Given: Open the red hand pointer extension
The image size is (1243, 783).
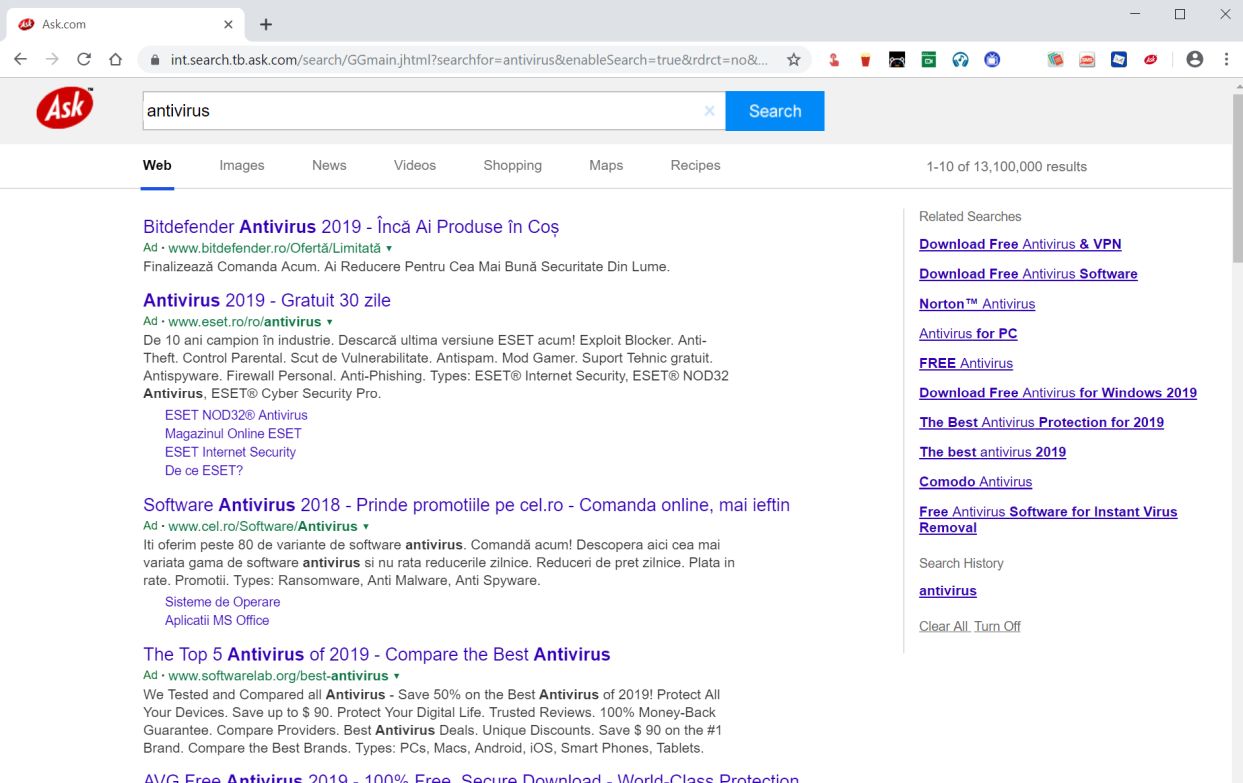Looking at the screenshot, I should (x=833, y=60).
